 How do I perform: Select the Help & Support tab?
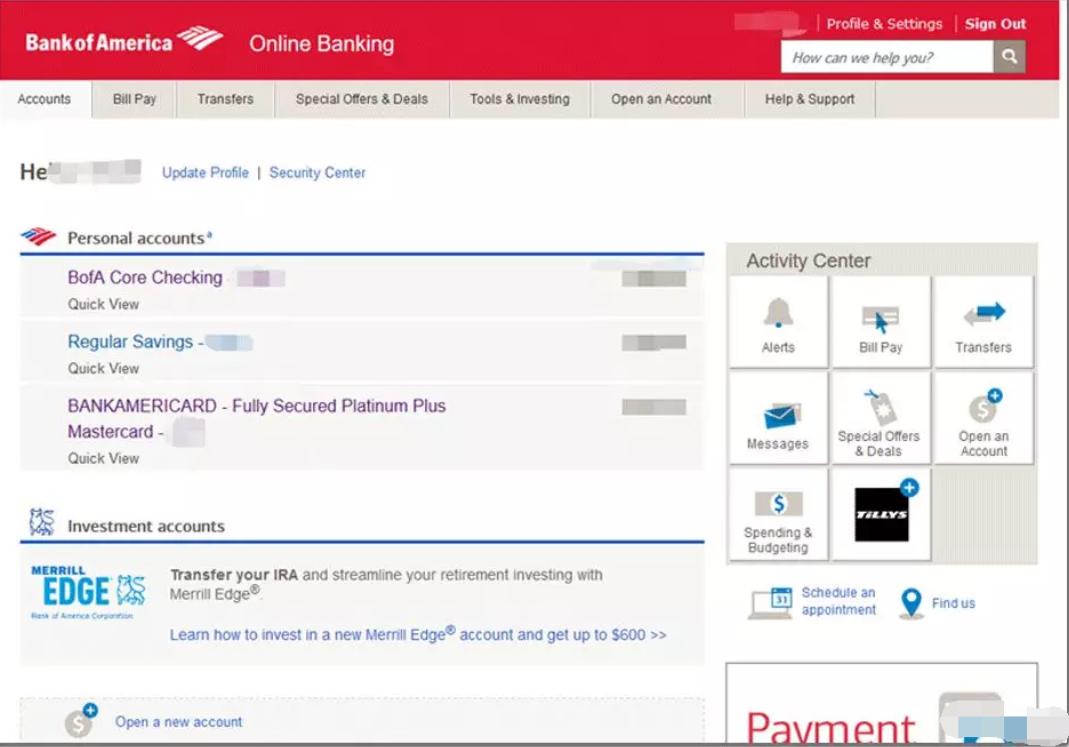coord(810,99)
